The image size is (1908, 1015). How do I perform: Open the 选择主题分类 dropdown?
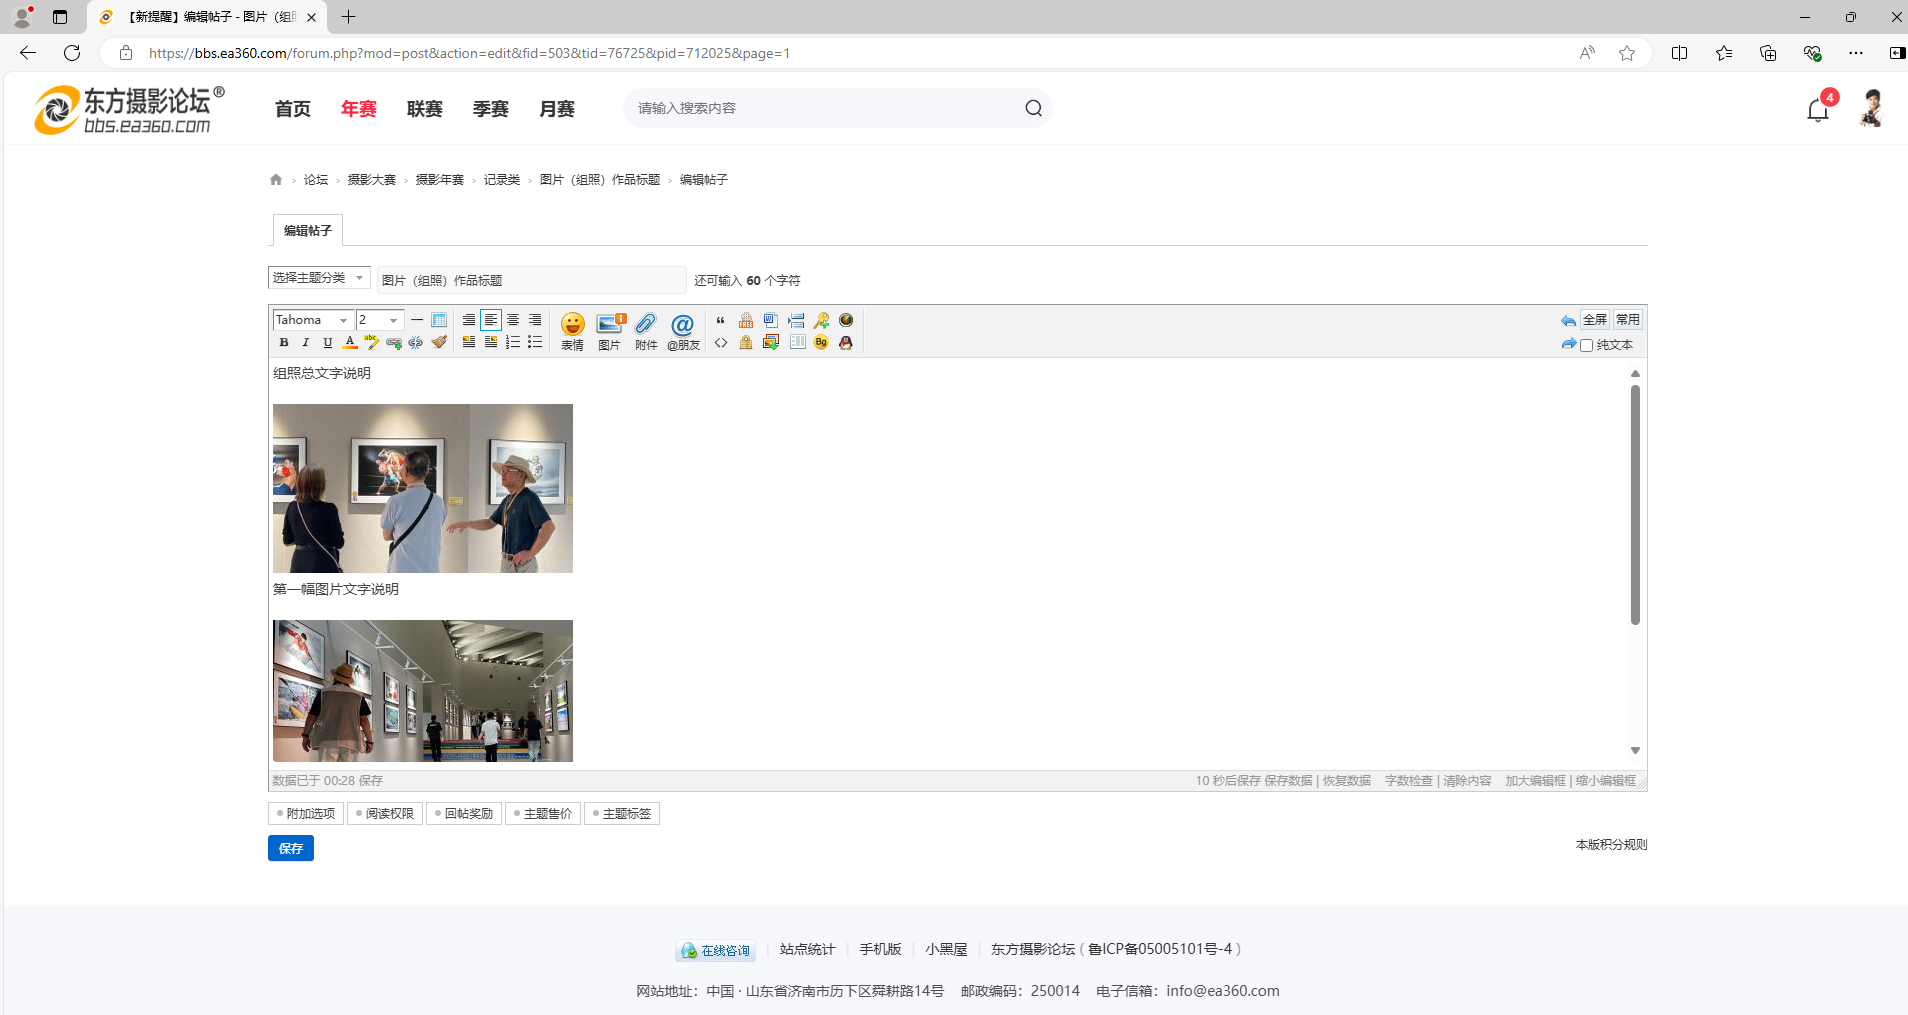click(x=318, y=278)
